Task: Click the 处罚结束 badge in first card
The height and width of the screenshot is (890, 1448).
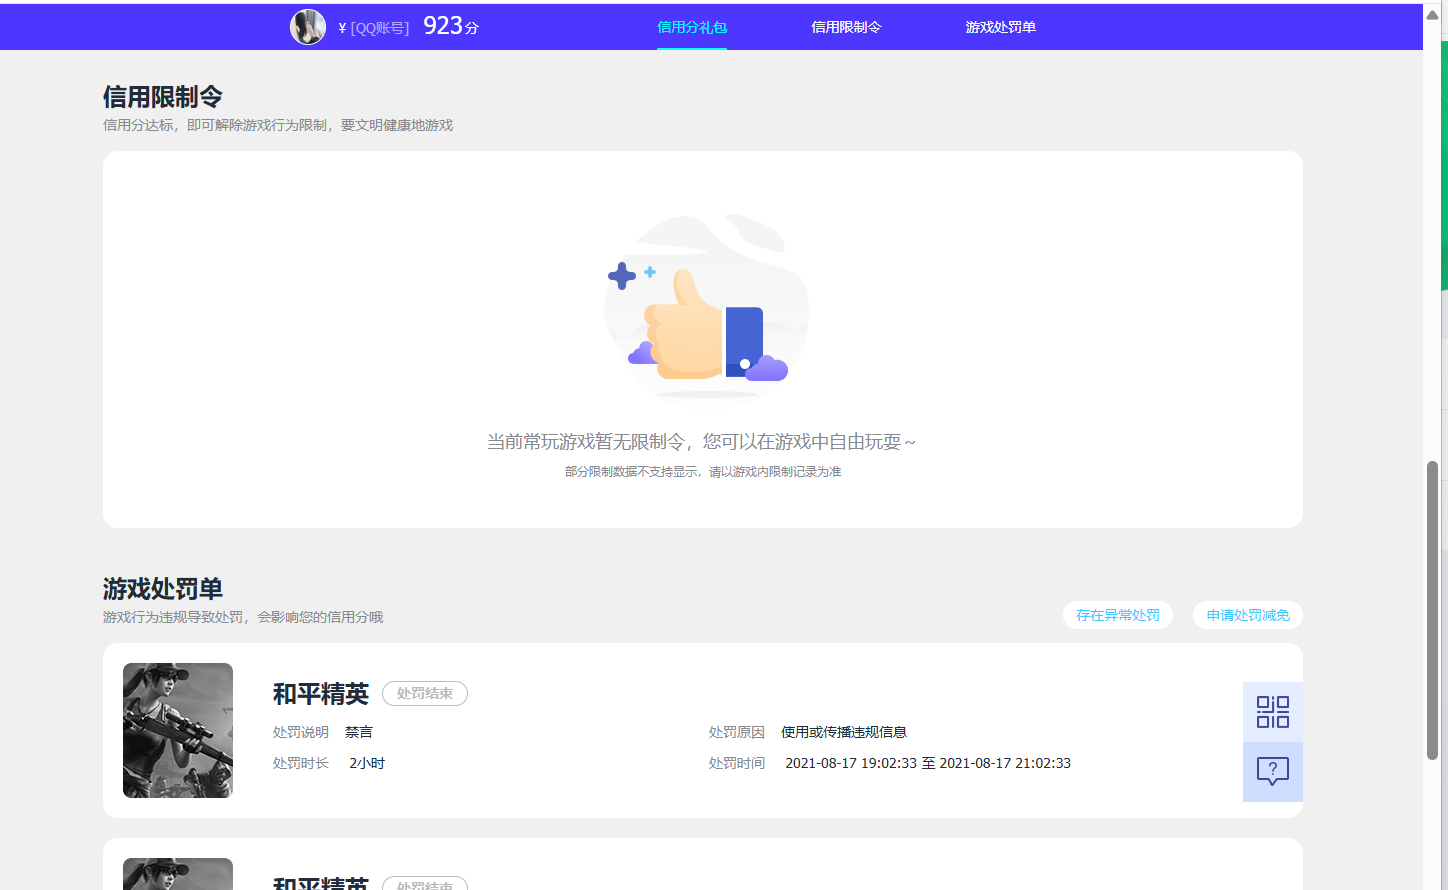Action: [425, 693]
